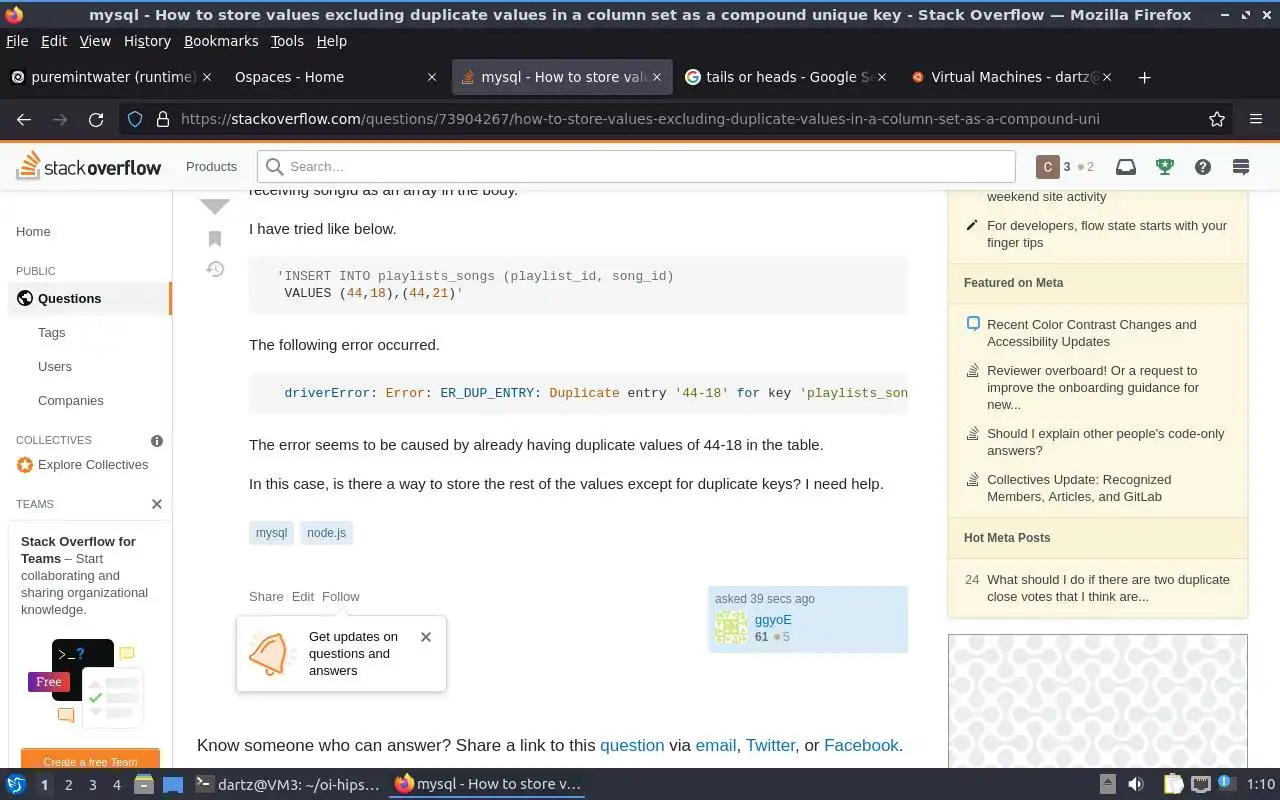The image size is (1280, 800).
Task: Switch to workspace 3 in the taskbar
Action: [93, 785]
